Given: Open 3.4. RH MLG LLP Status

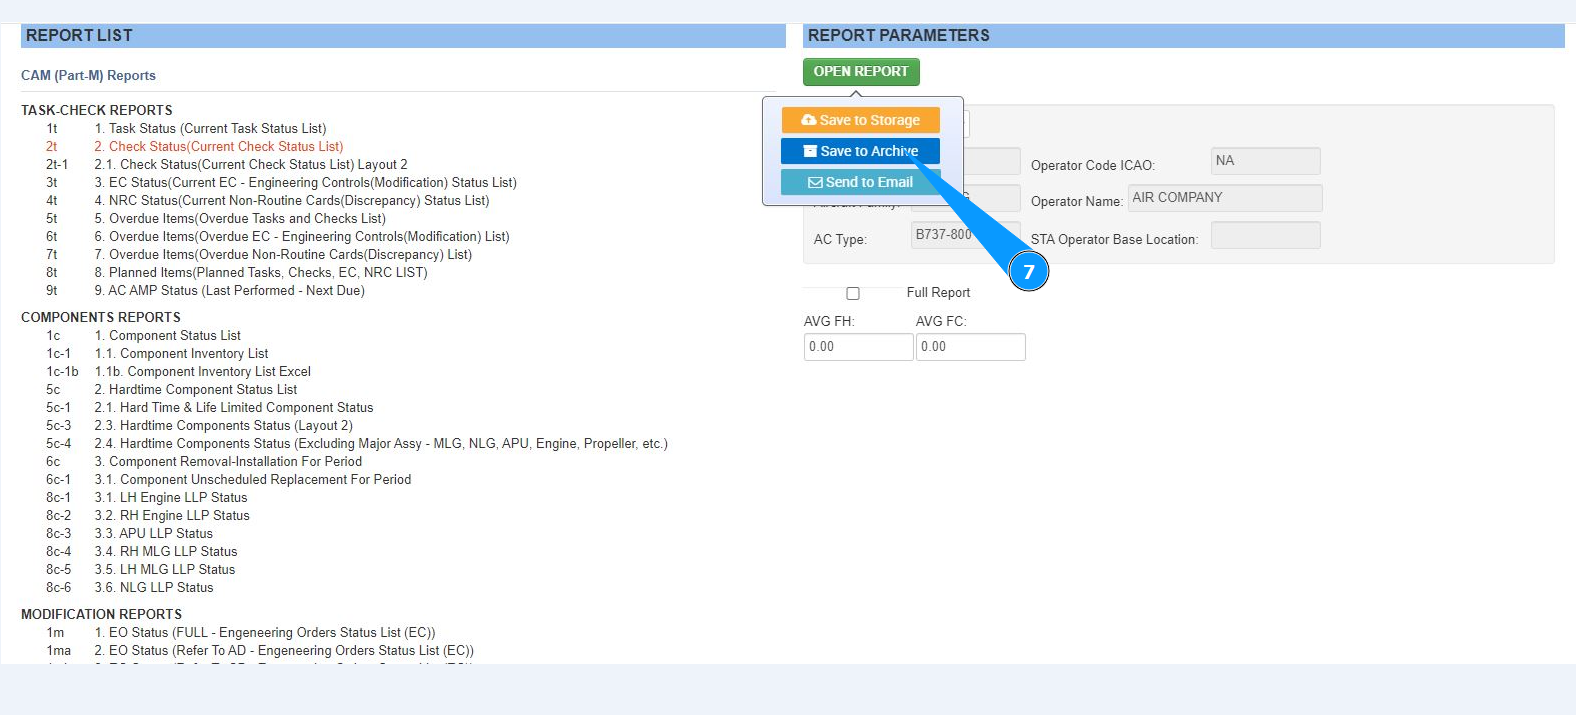Looking at the screenshot, I should click(x=166, y=551).
